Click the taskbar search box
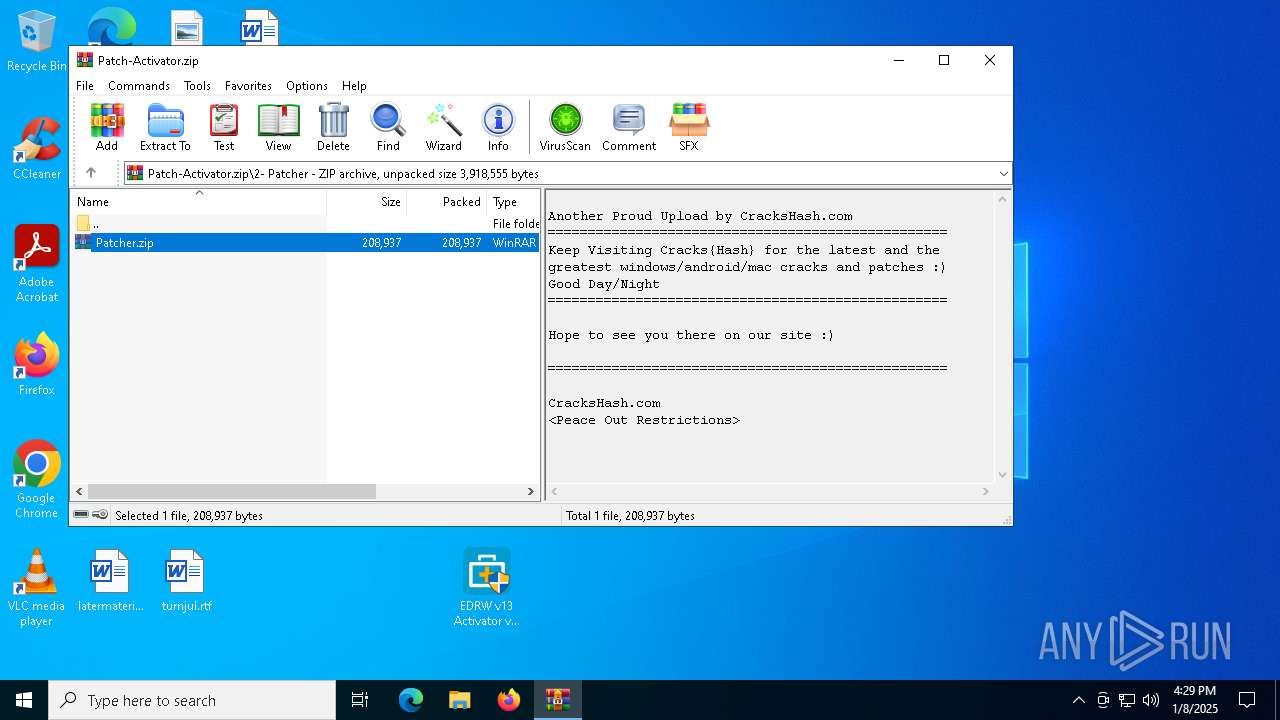Viewport: 1280px width, 720px height. 192,700
